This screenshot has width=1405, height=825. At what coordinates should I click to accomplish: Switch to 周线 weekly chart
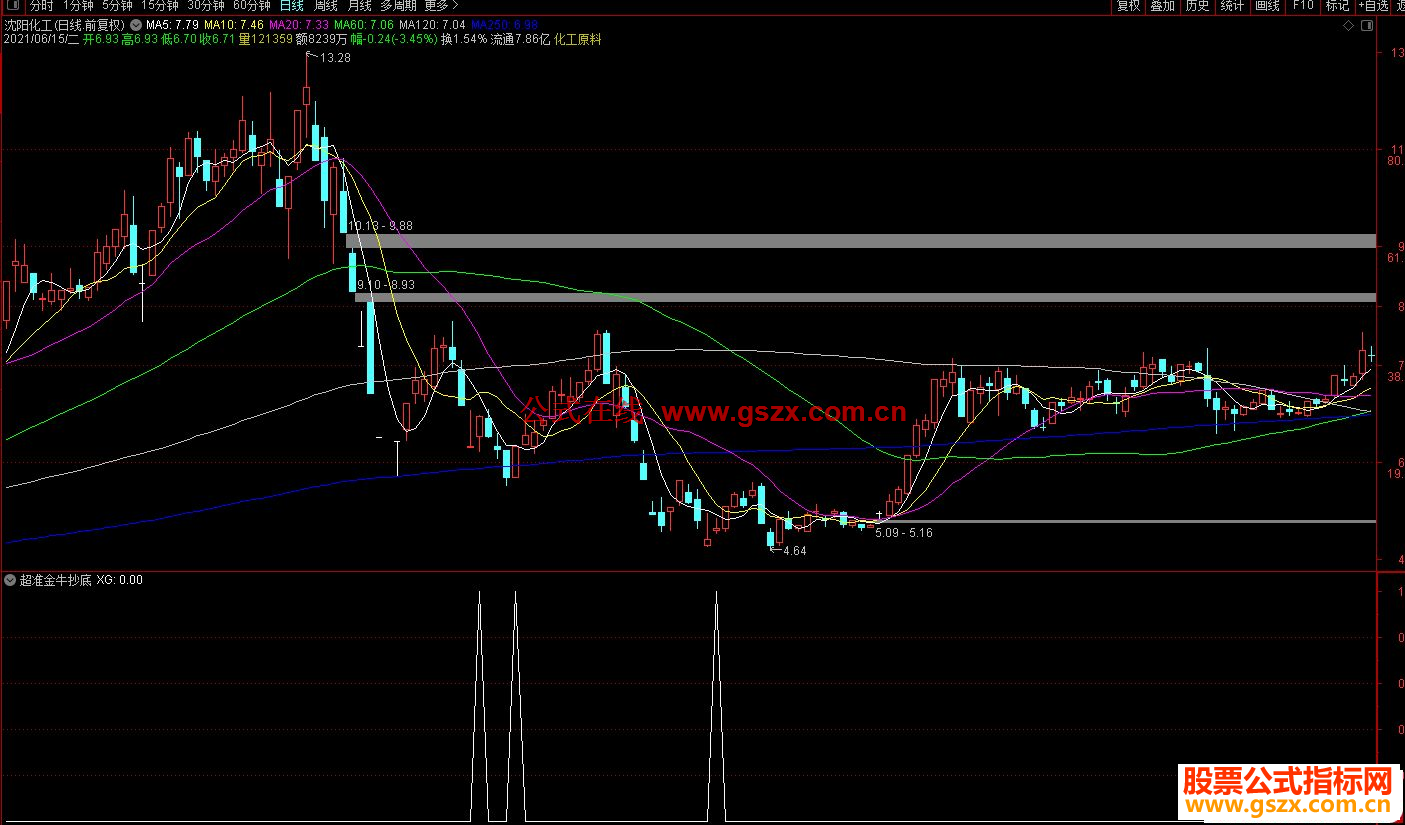point(325,6)
